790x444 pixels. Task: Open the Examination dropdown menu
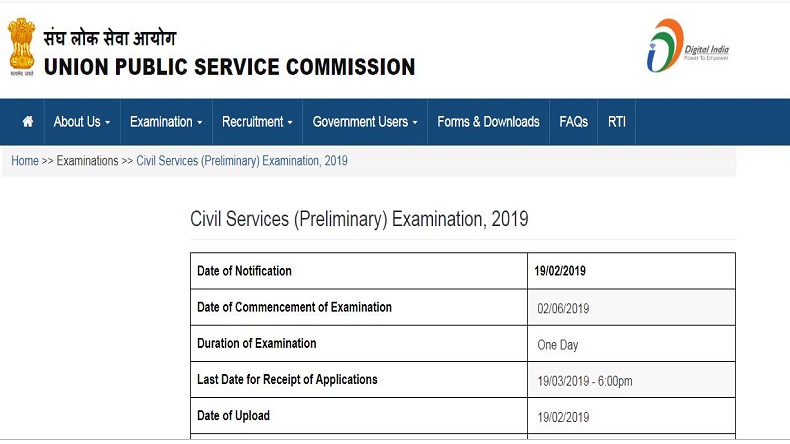(166, 122)
